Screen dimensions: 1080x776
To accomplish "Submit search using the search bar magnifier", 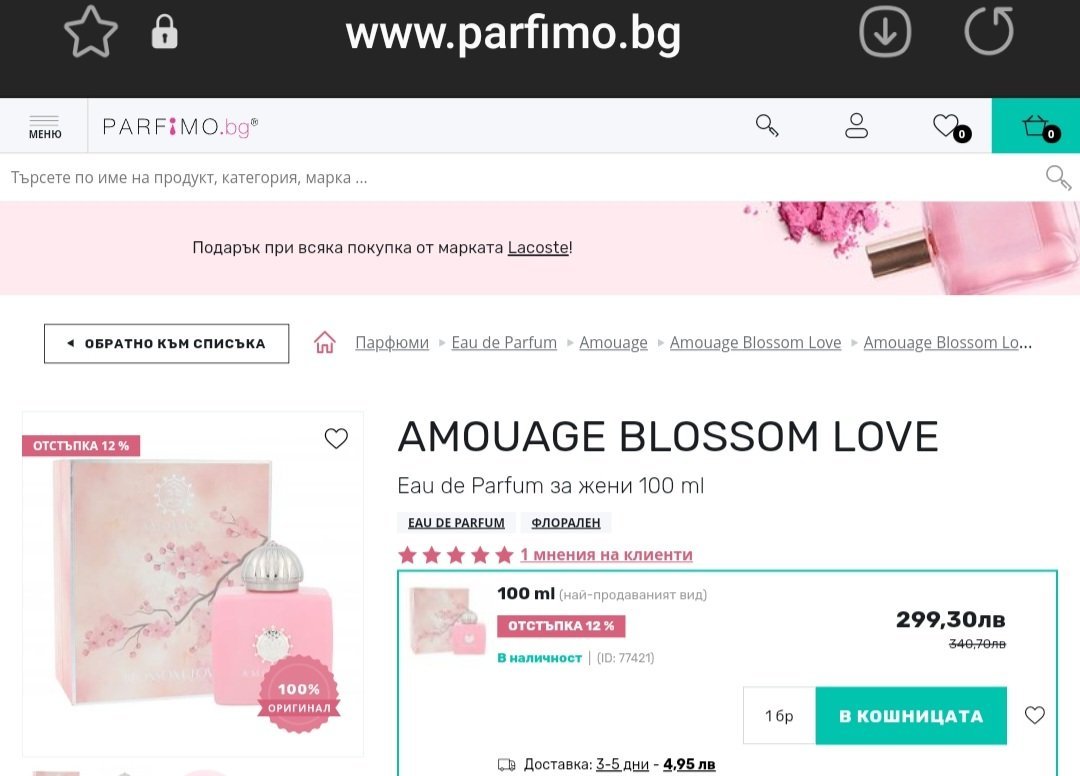I will tap(1058, 178).
